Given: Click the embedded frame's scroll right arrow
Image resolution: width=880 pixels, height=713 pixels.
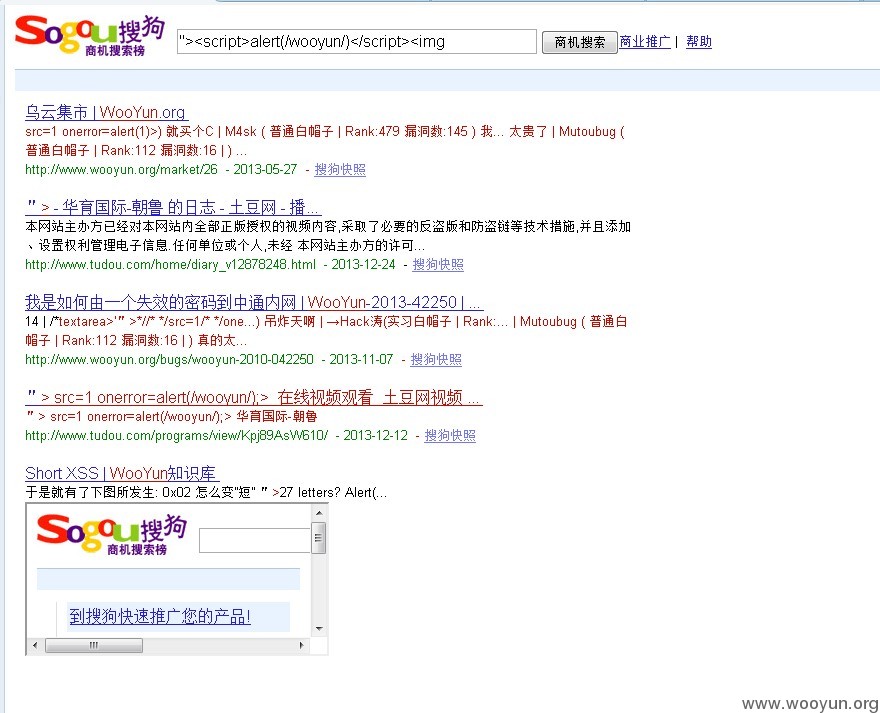Looking at the screenshot, I should (x=302, y=645).
